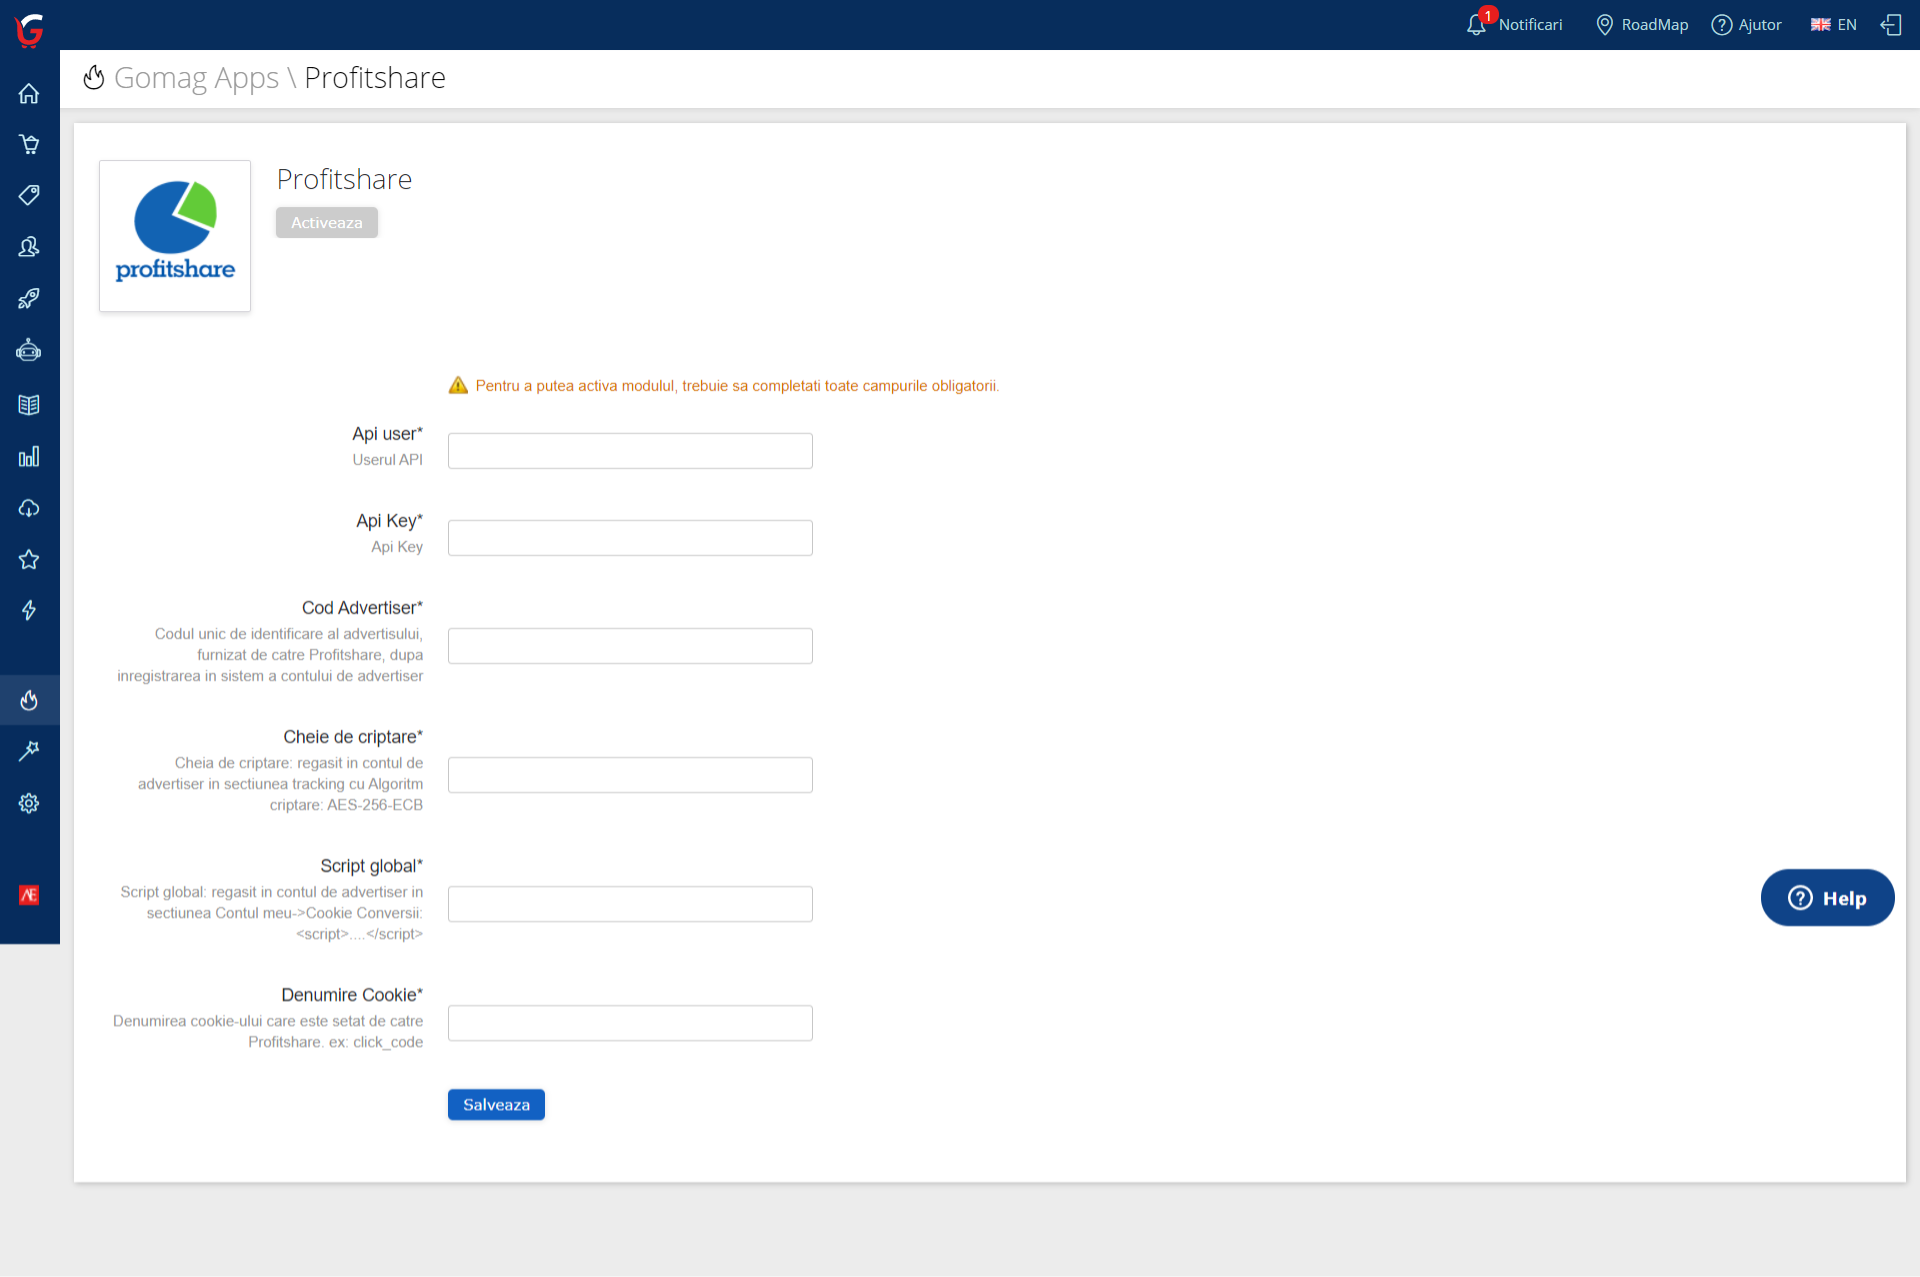This screenshot has width=1920, height=1277.
Task: Click the 'Denumire Cookie*' label
Action: click(x=352, y=995)
